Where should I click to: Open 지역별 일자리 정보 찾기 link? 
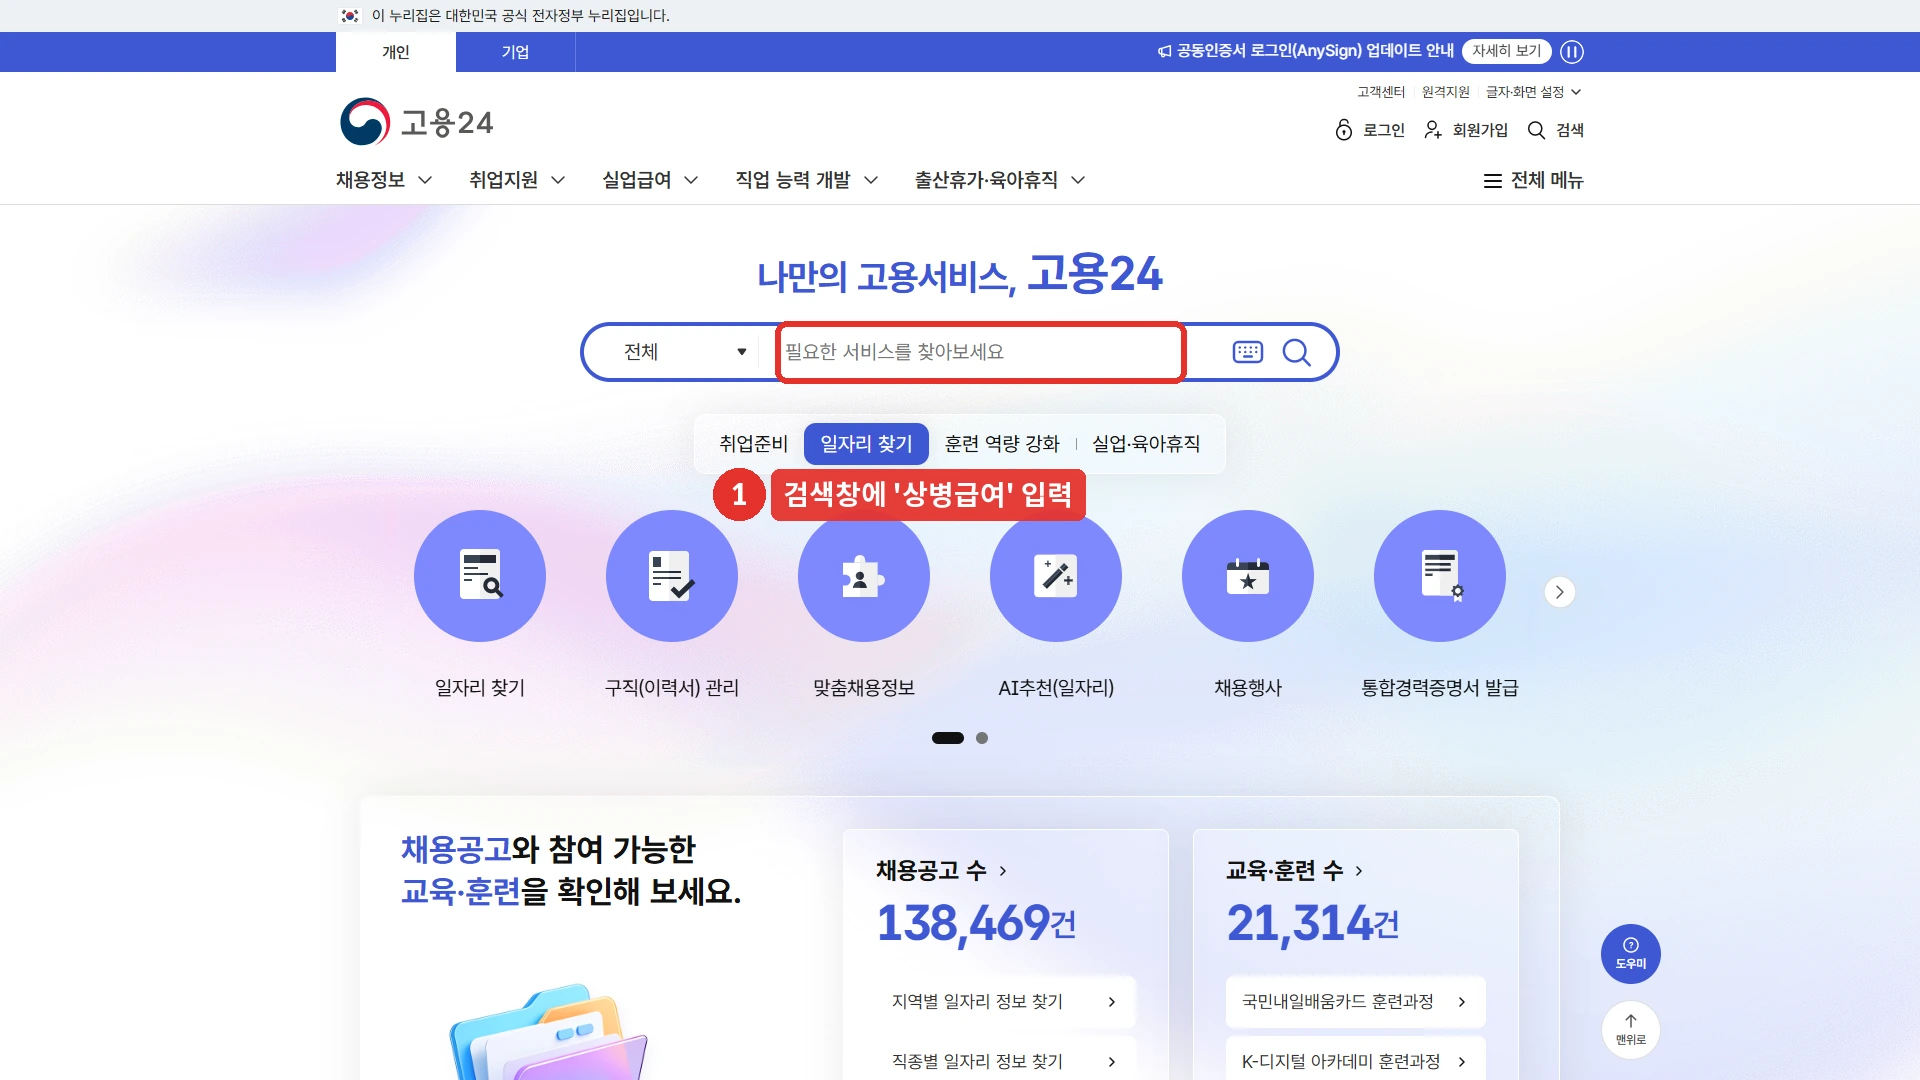click(x=1006, y=1002)
